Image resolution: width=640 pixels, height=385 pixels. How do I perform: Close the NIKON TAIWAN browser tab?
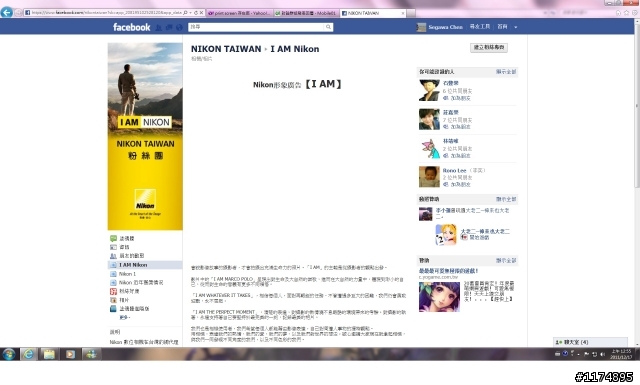403,13
